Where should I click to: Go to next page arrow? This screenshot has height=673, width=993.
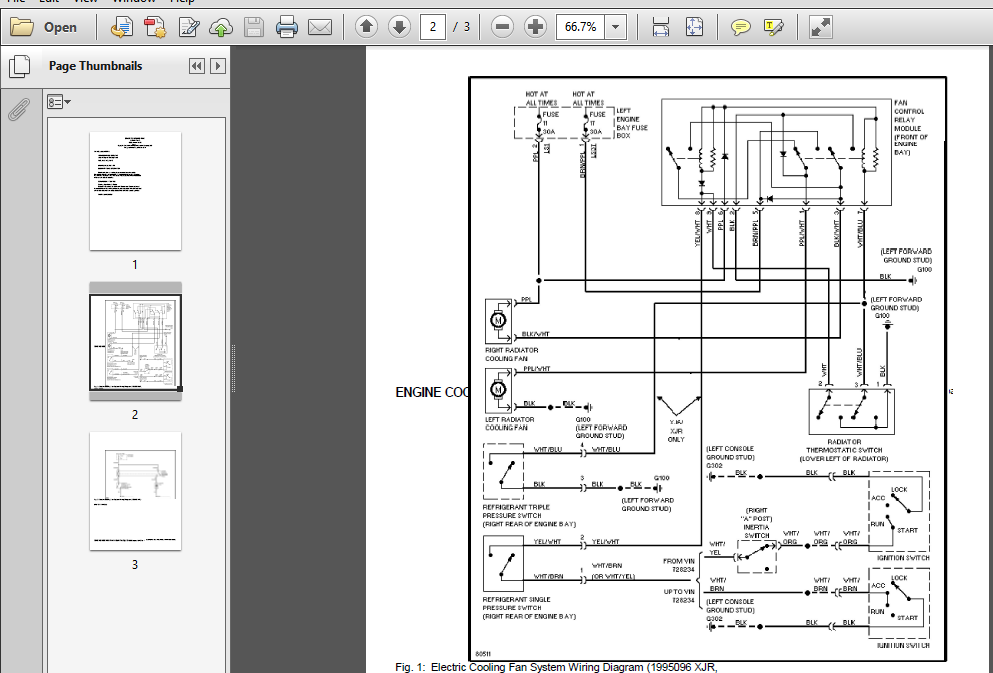point(399,27)
